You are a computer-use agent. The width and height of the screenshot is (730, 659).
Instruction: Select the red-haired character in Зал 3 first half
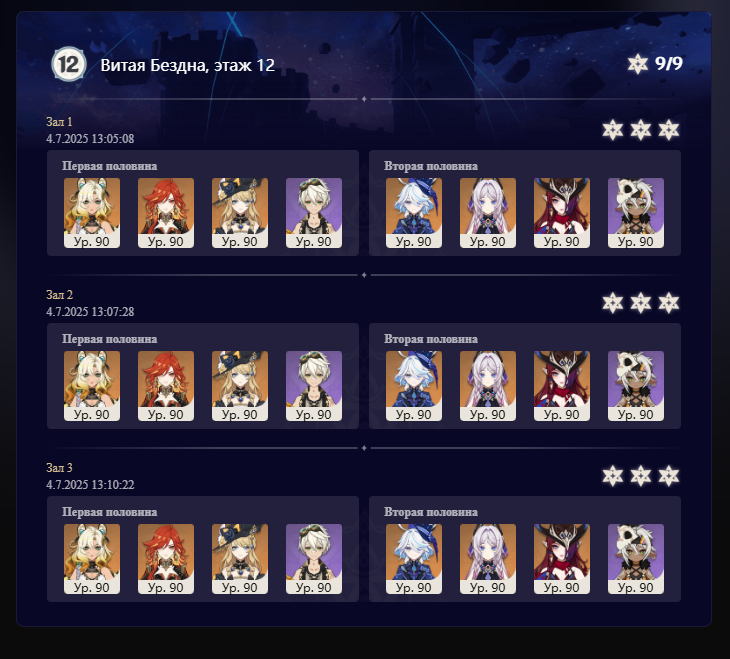click(166, 559)
